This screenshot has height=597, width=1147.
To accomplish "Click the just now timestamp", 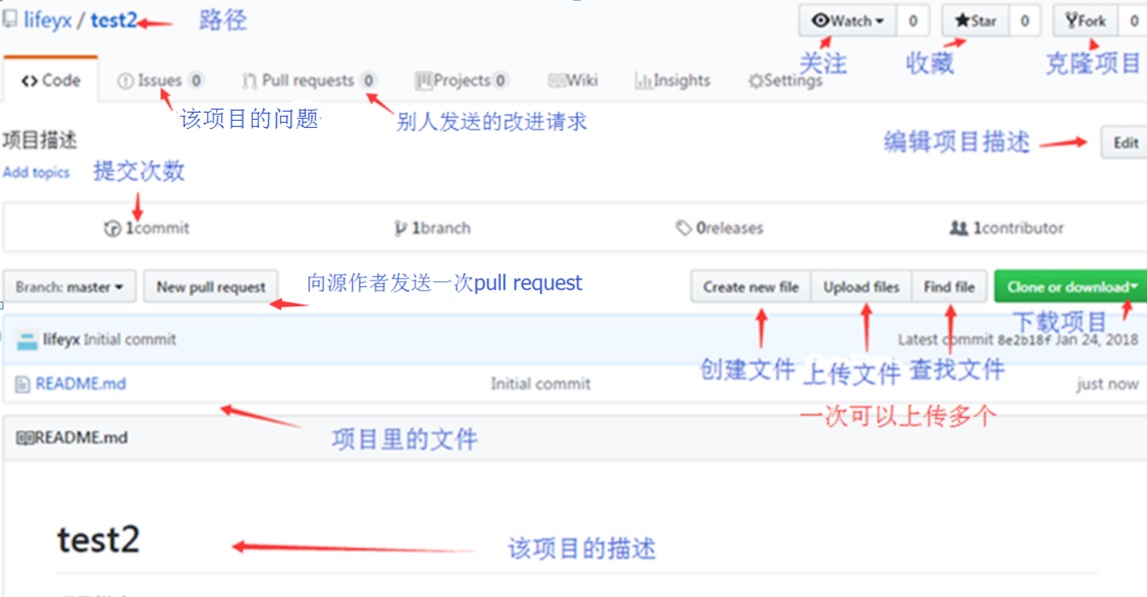I will [1107, 384].
